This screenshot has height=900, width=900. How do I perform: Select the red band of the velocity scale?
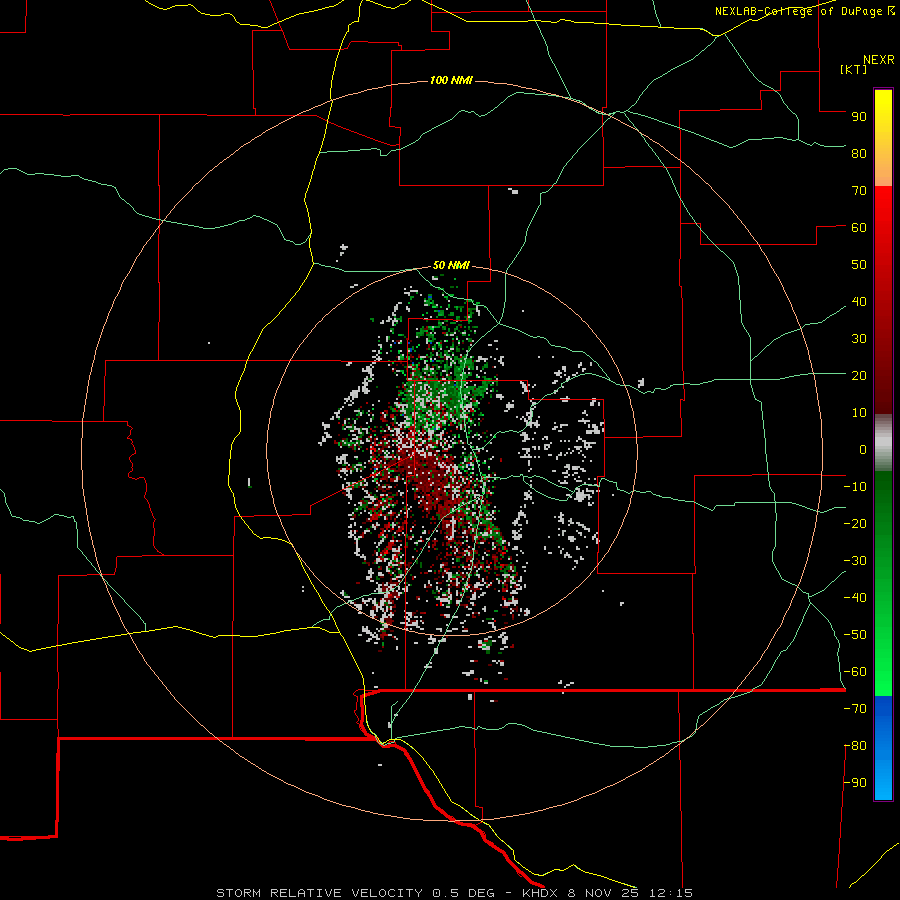(x=883, y=300)
